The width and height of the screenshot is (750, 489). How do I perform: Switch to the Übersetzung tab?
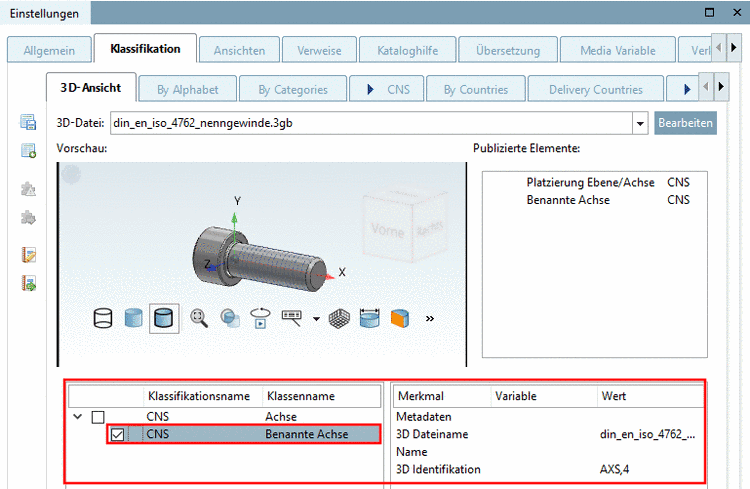point(508,50)
